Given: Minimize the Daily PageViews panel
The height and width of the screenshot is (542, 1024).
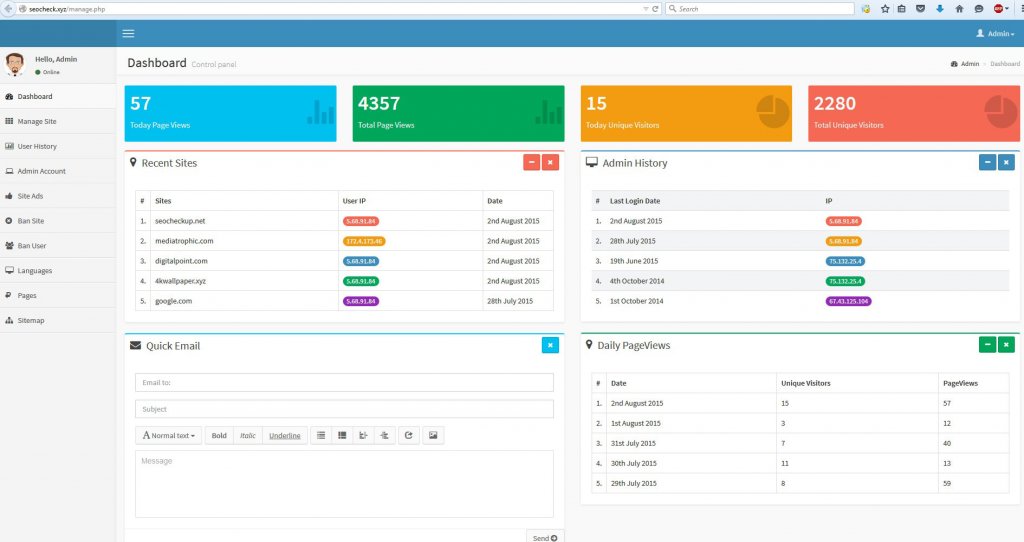Looking at the screenshot, I should click(x=987, y=345).
